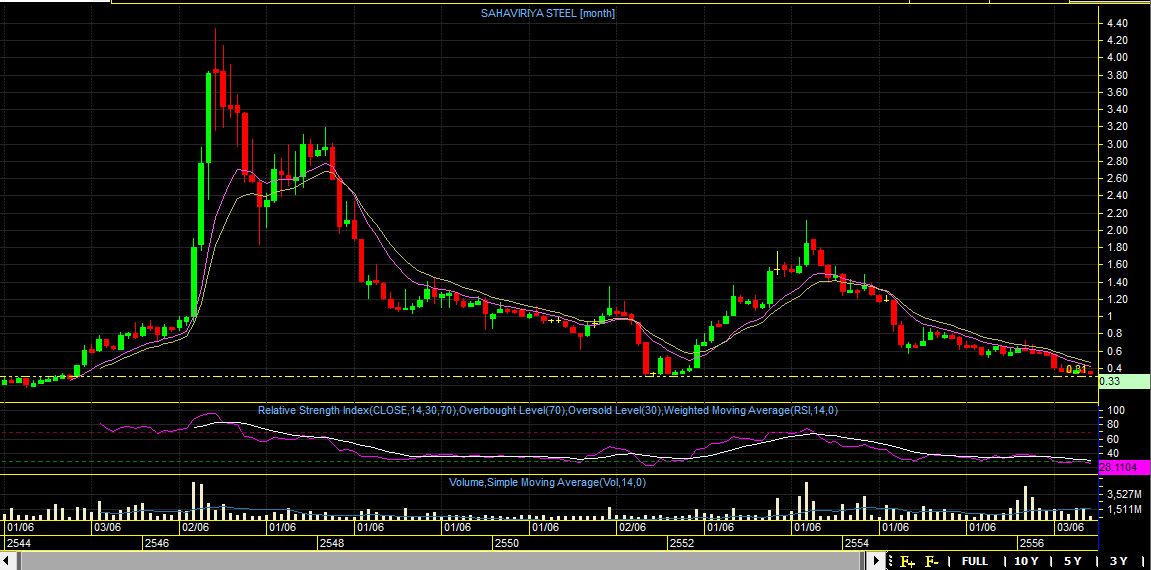Click the F+ font increase icon
Image resolution: width=1151 pixels, height=570 pixels.
coord(907,562)
